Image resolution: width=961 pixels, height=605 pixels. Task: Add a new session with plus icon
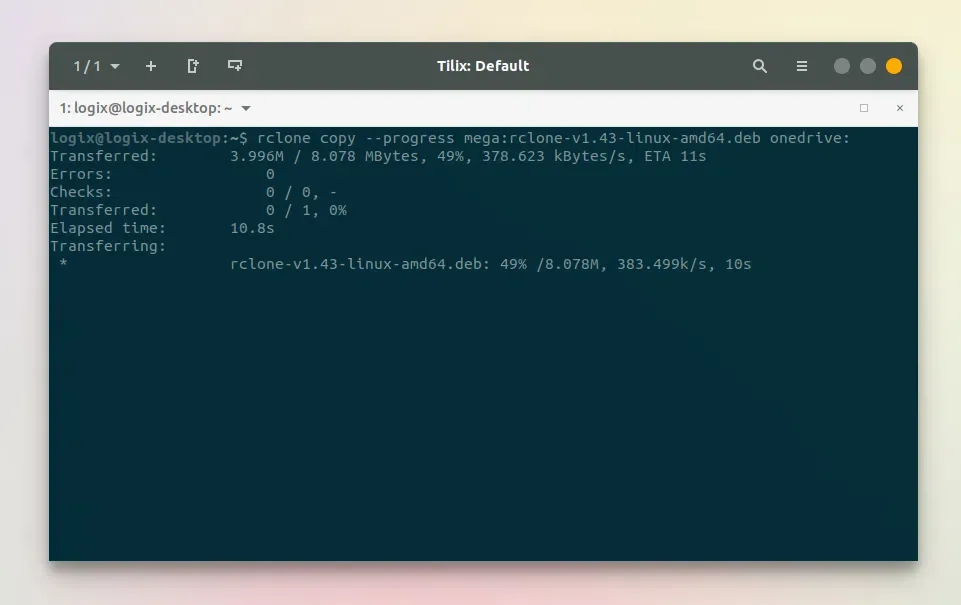point(151,66)
